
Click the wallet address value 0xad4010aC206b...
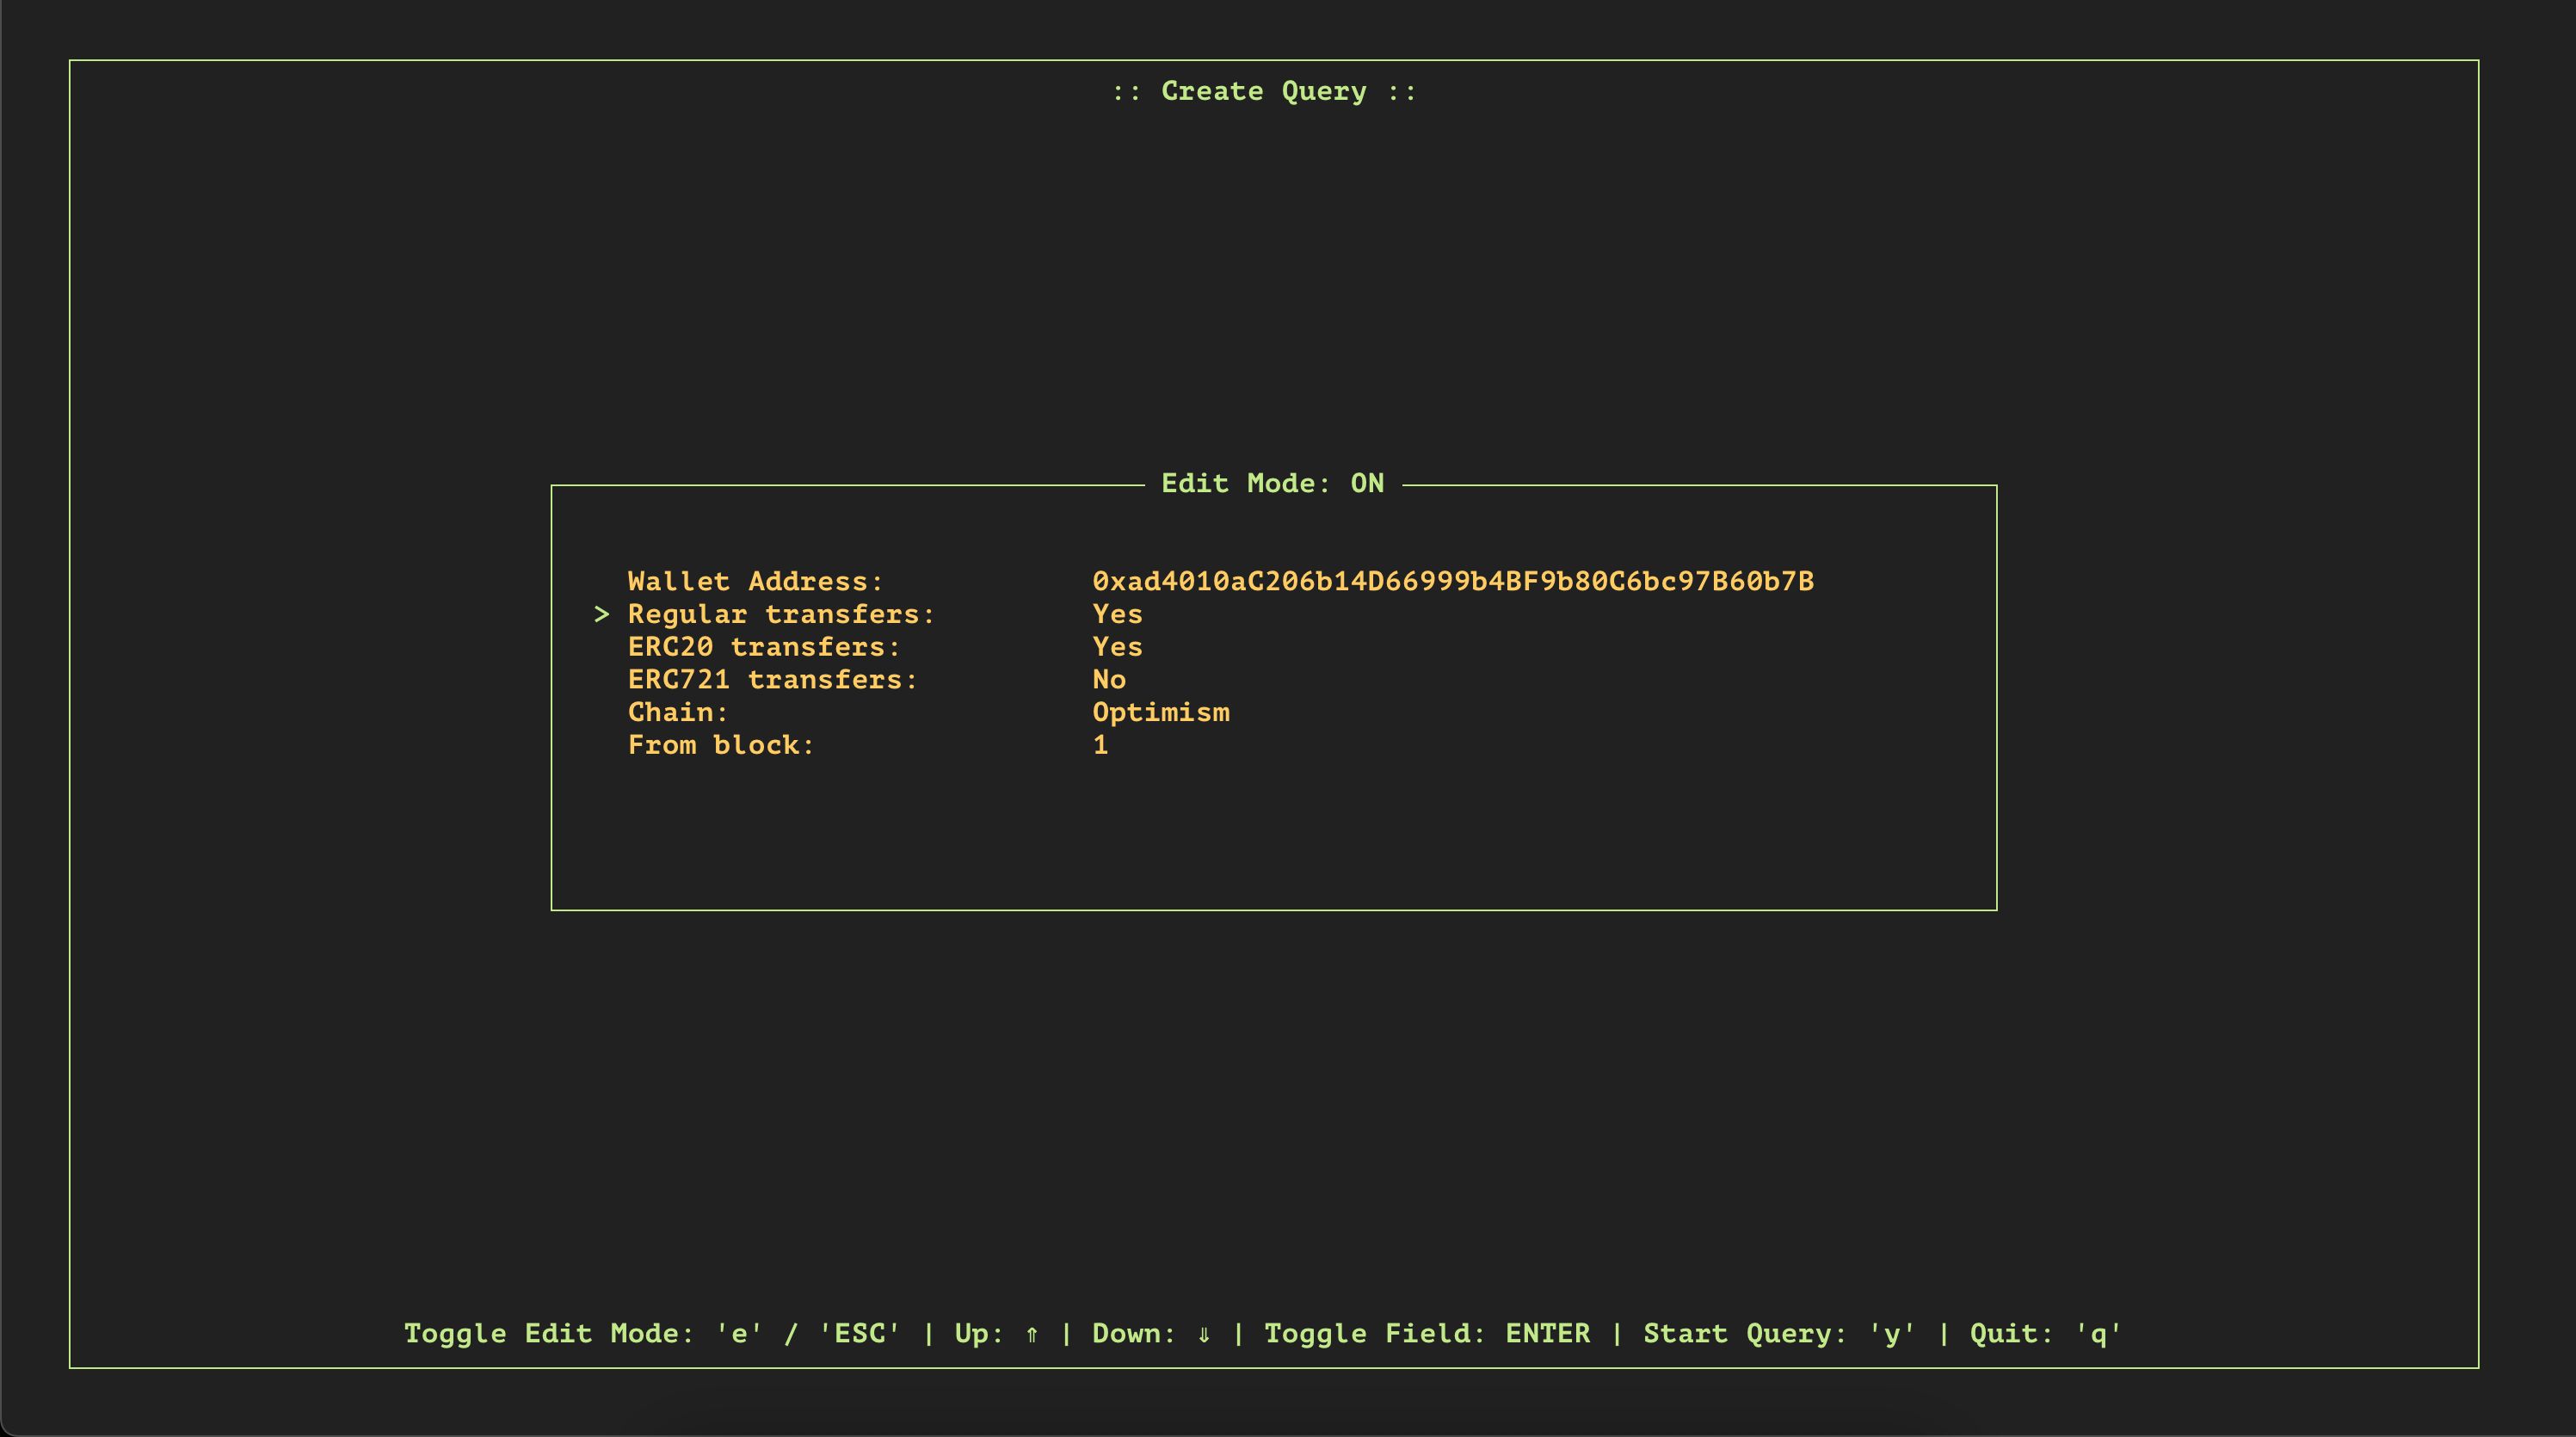point(1453,581)
